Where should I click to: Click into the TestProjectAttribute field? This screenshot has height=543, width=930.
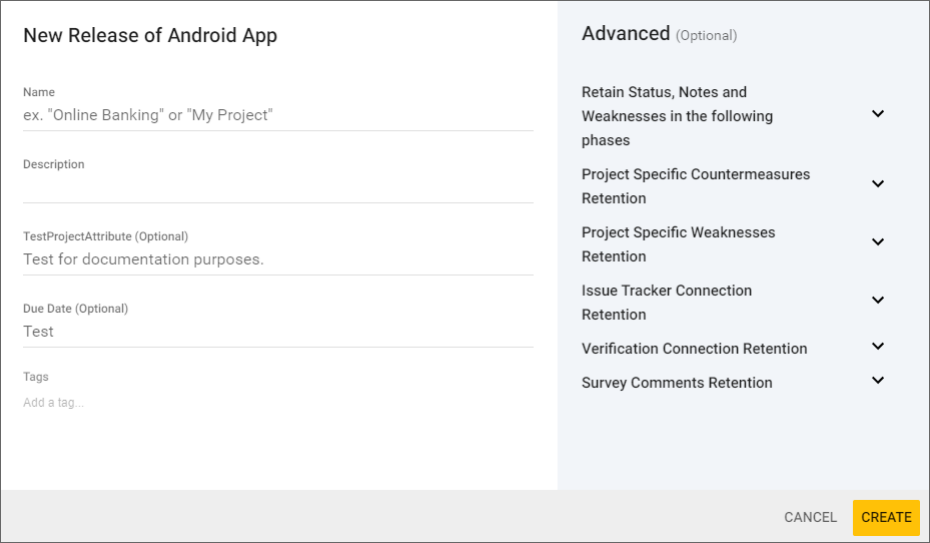[277, 259]
